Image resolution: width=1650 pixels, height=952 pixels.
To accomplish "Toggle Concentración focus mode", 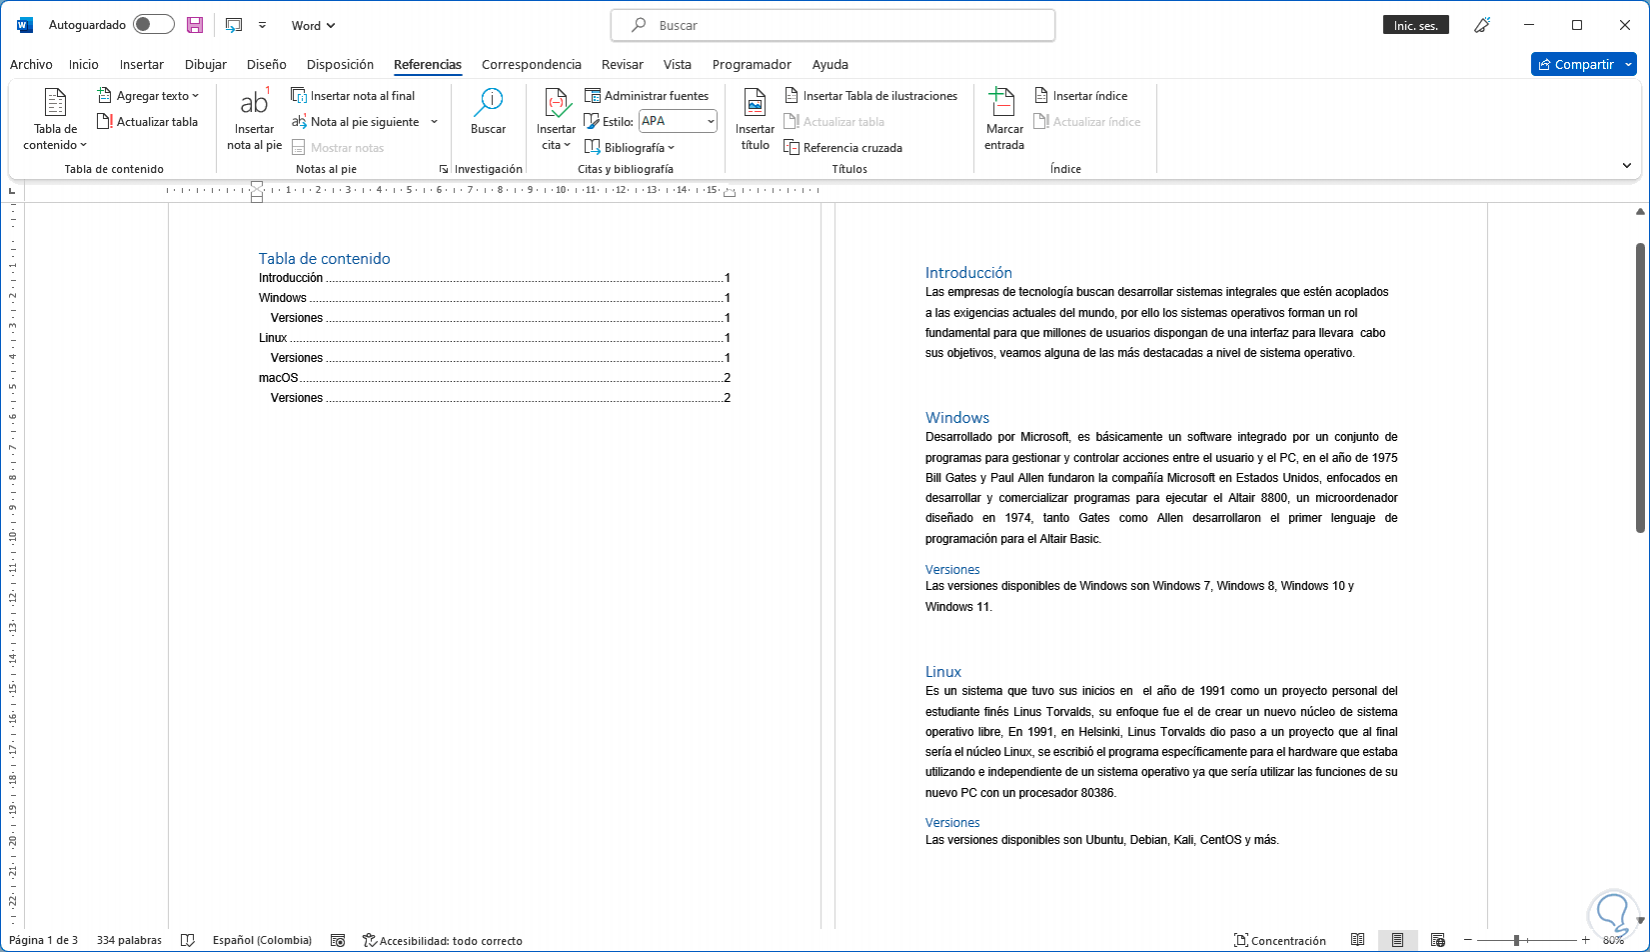I will coord(1280,940).
